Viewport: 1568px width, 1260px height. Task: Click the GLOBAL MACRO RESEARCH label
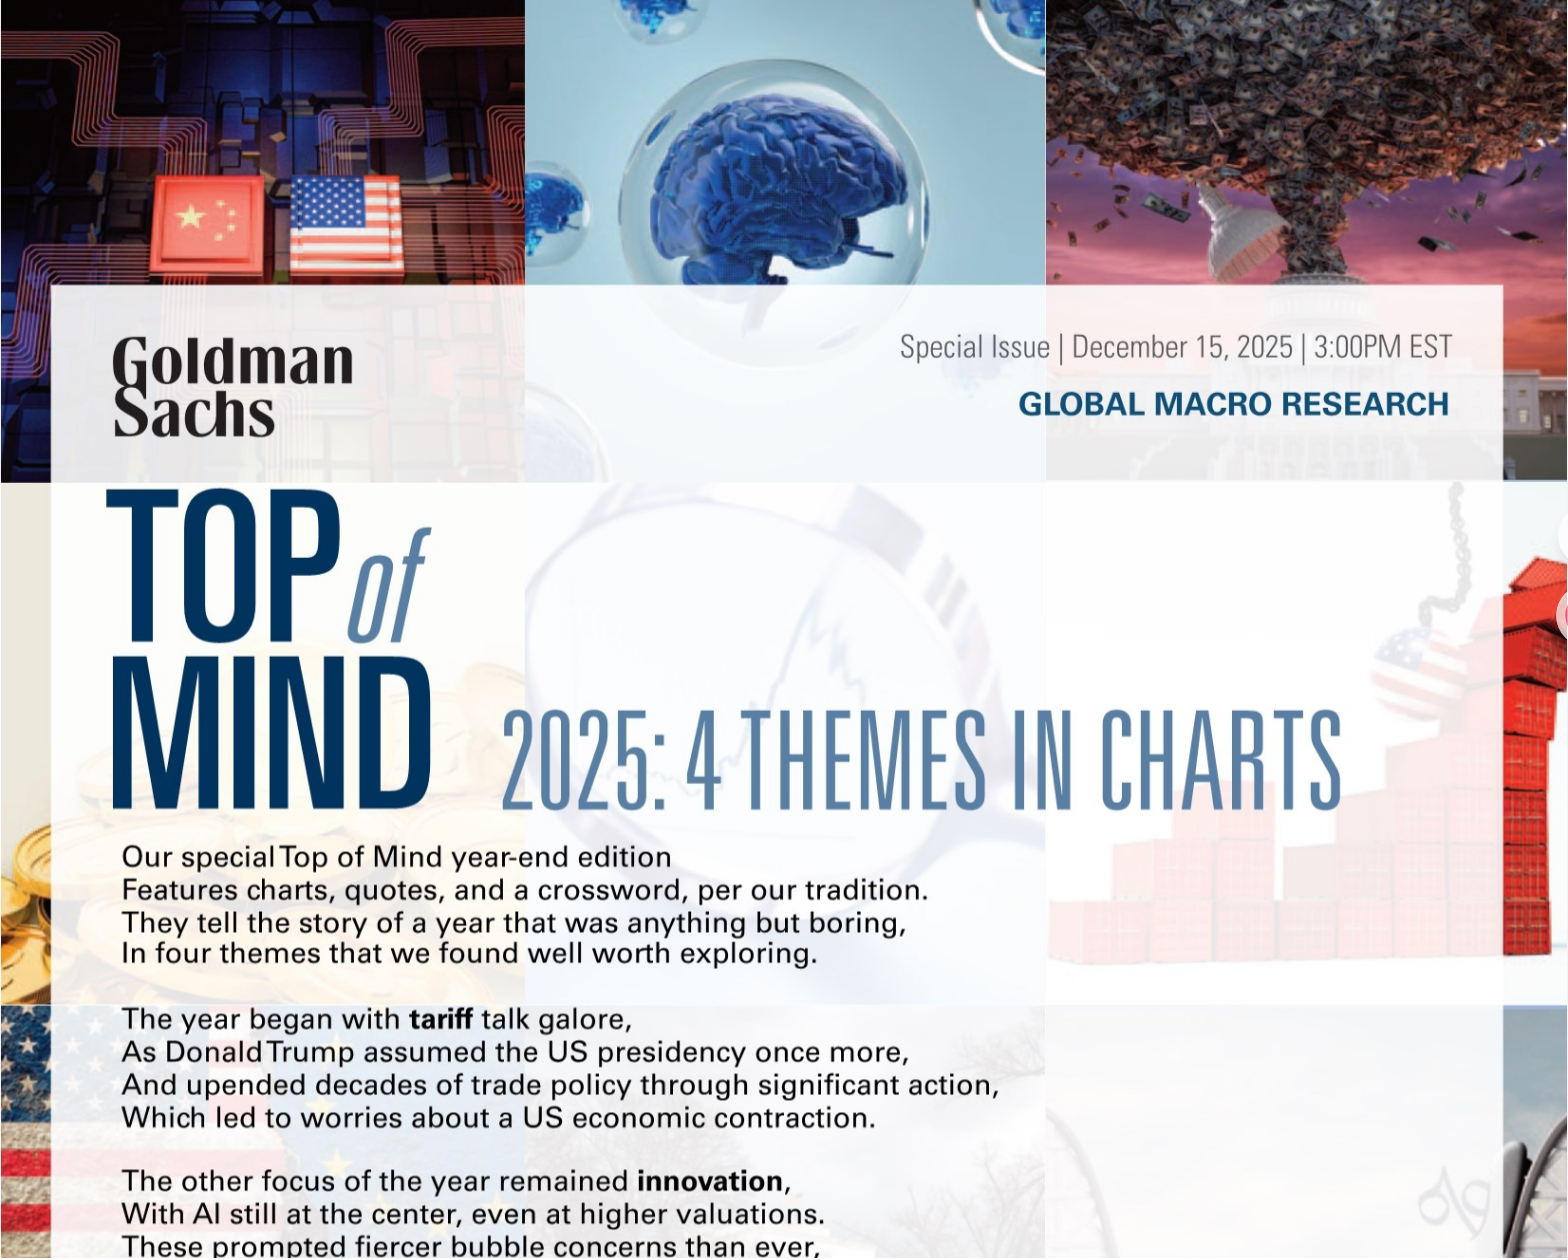[1233, 404]
